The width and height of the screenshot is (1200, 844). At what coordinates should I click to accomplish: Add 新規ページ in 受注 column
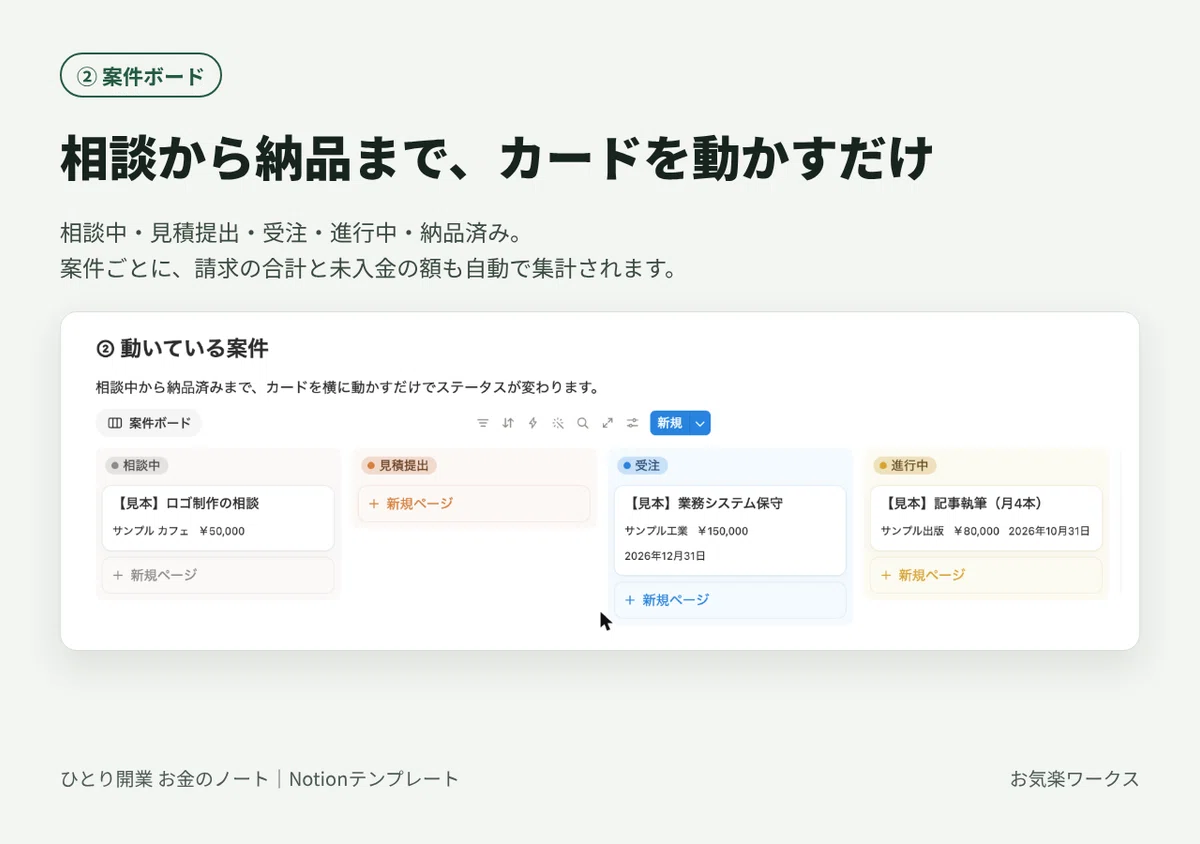tap(730, 600)
